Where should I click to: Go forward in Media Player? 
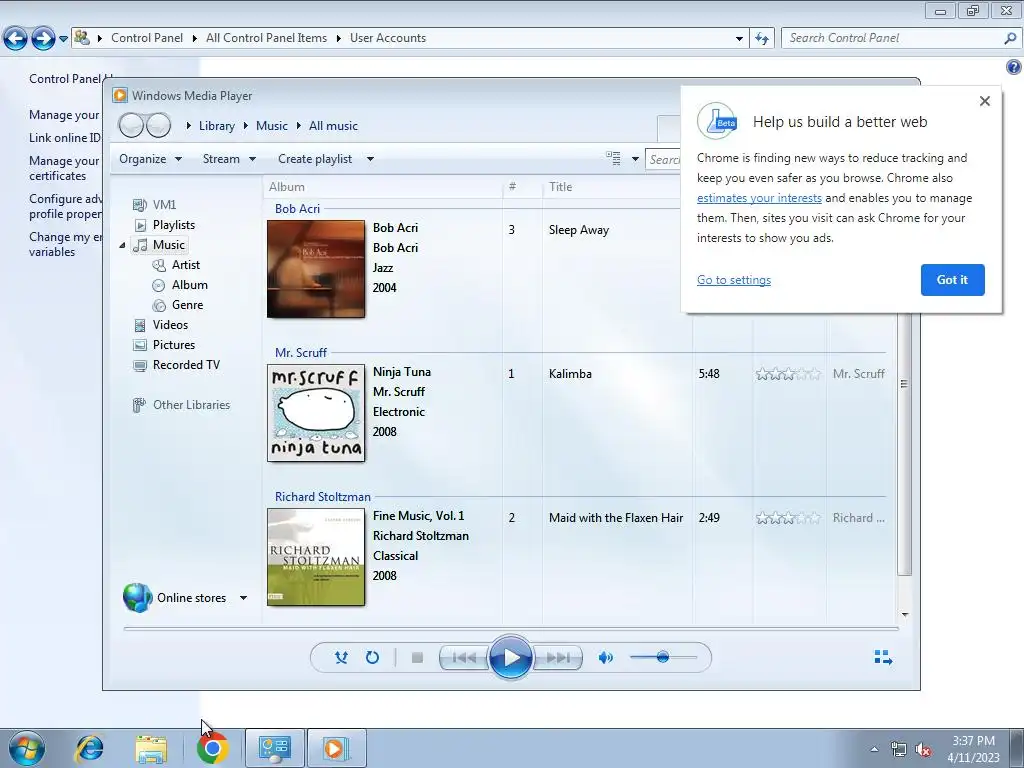pos(158,125)
